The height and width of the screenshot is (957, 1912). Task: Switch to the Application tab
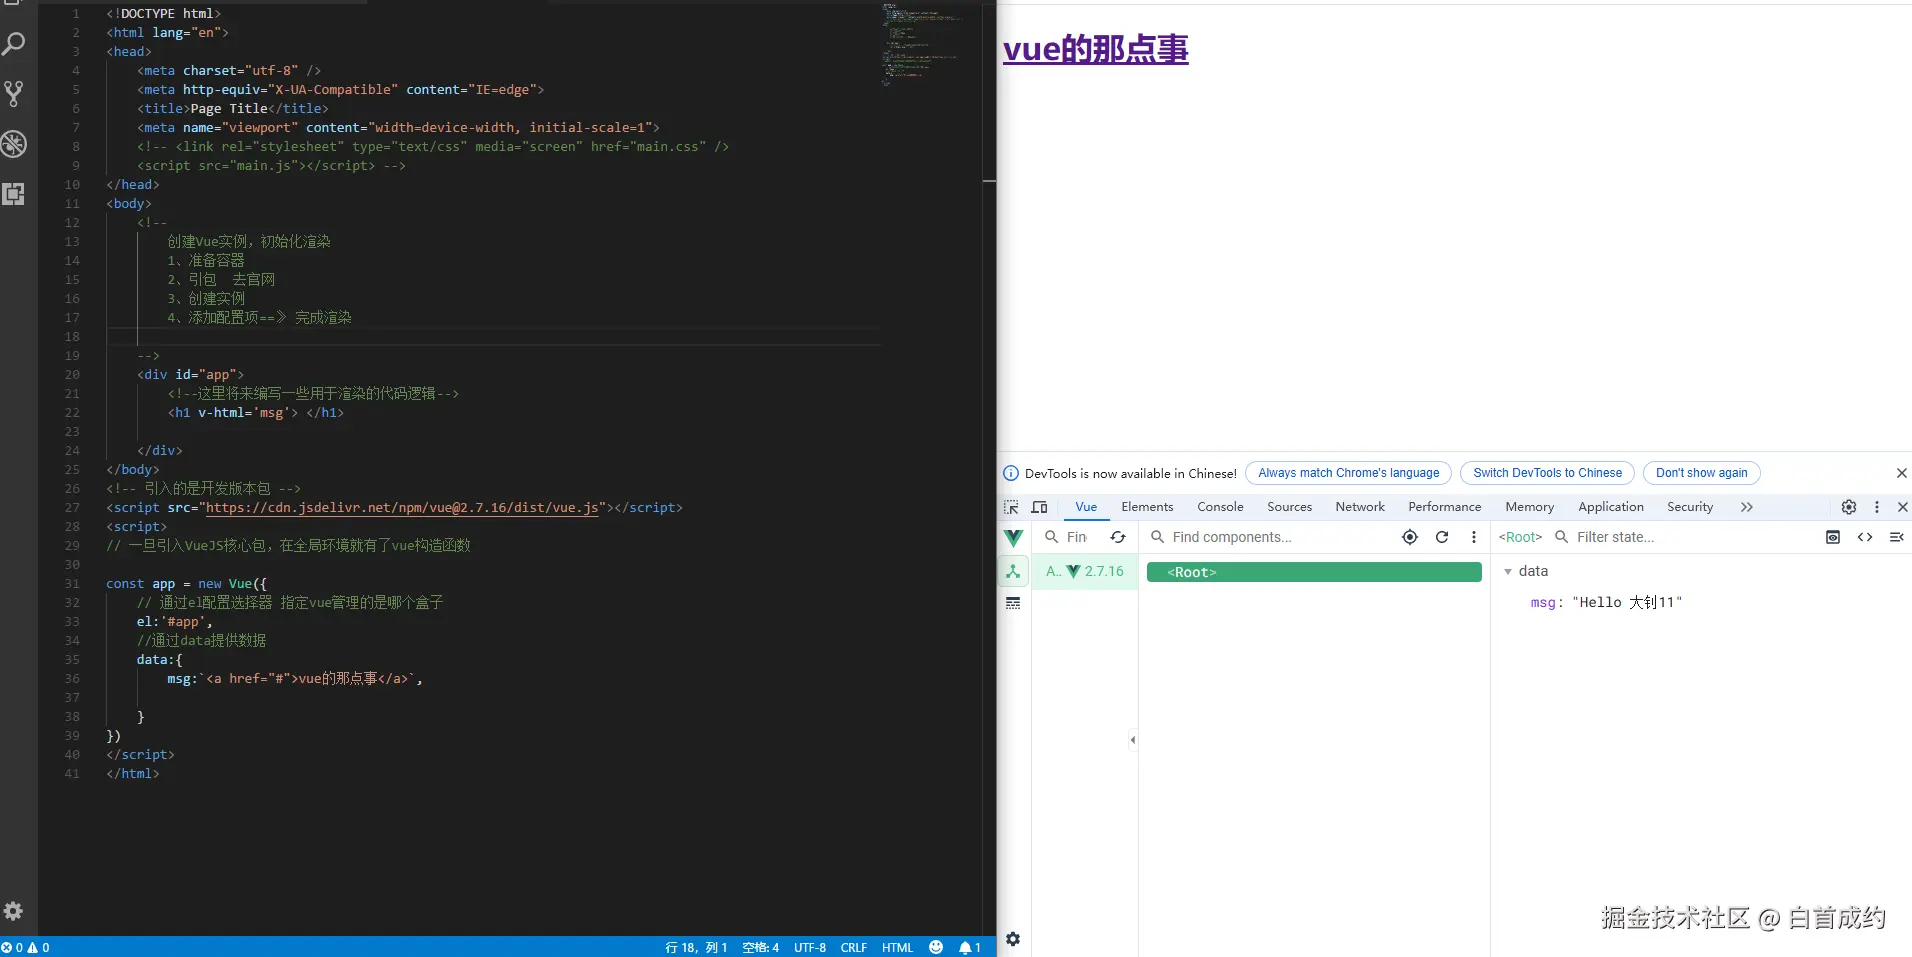[x=1610, y=507]
